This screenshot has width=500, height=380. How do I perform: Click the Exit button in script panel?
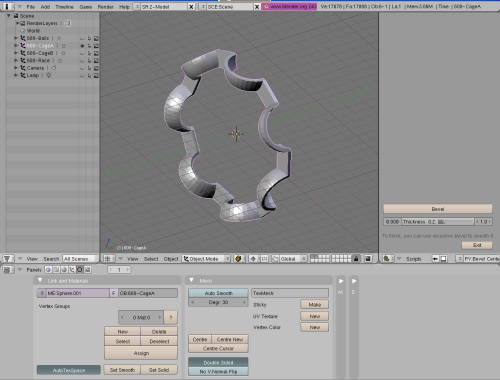point(477,245)
